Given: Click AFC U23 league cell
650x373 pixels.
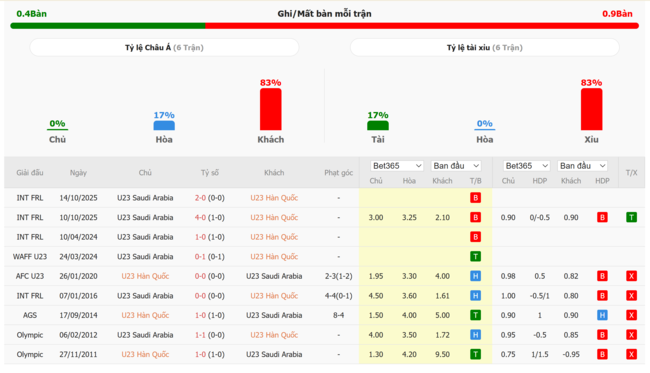Looking at the screenshot, I should pyautogui.click(x=30, y=276).
